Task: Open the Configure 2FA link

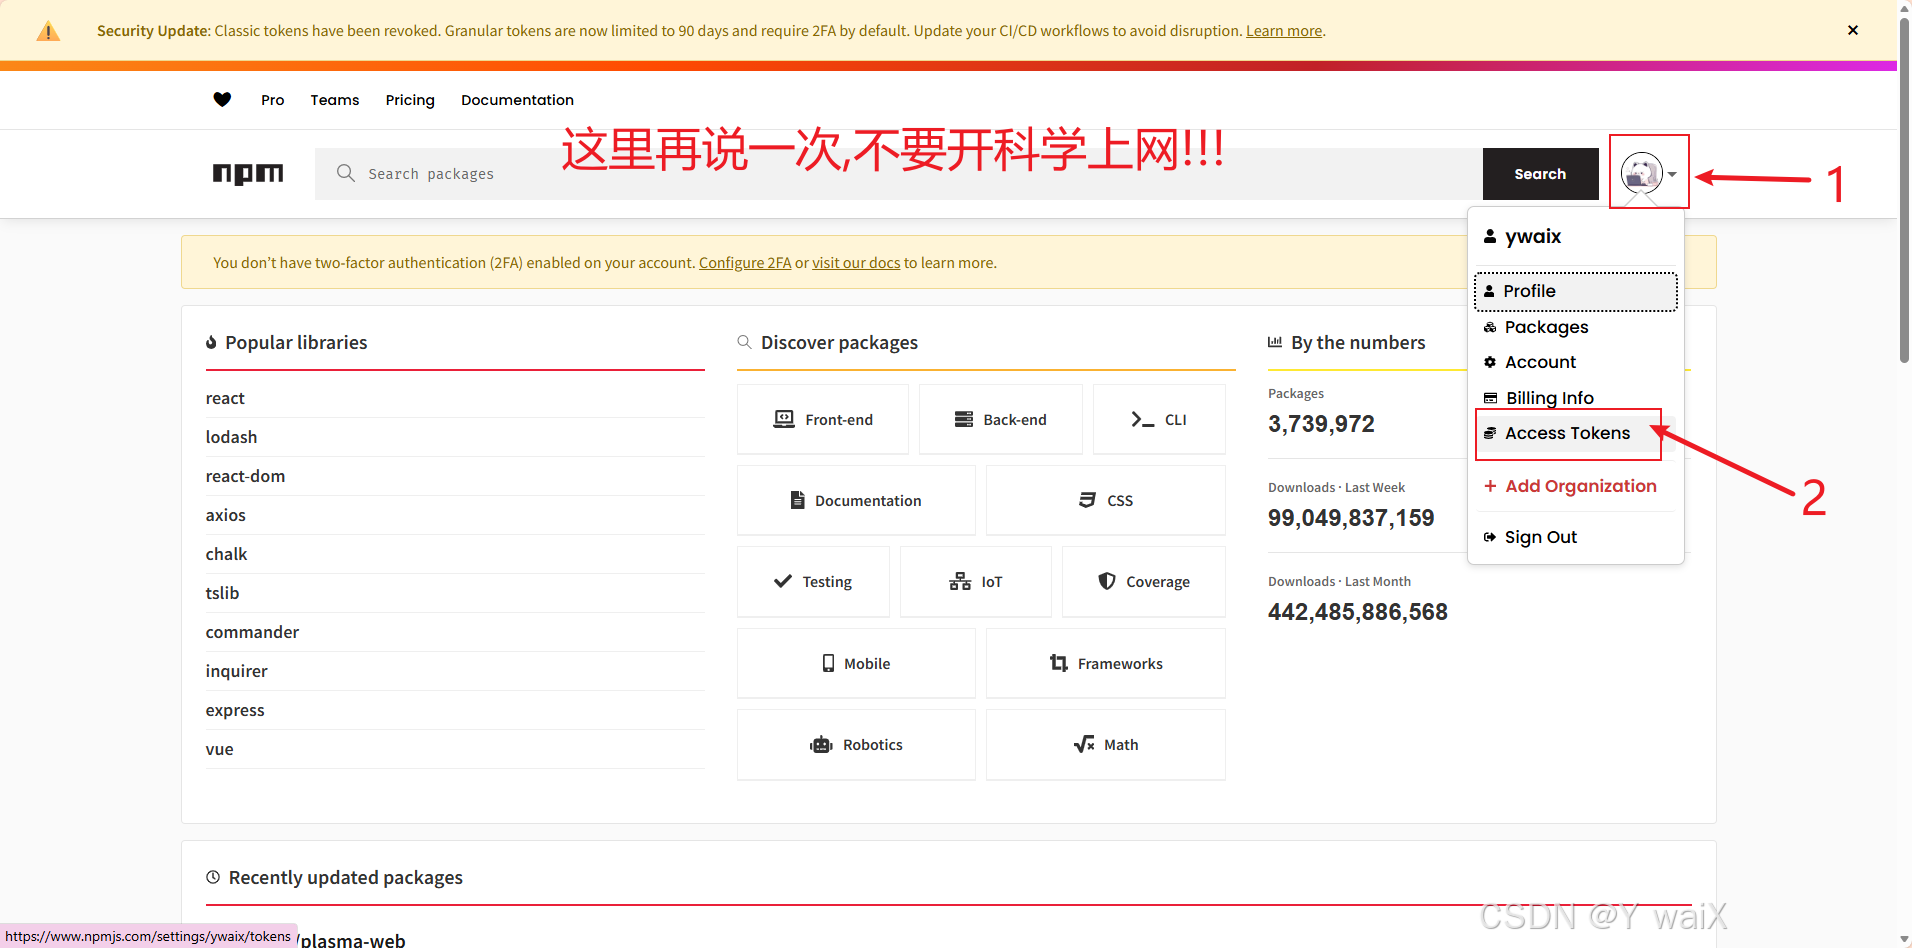Action: [x=745, y=263]
